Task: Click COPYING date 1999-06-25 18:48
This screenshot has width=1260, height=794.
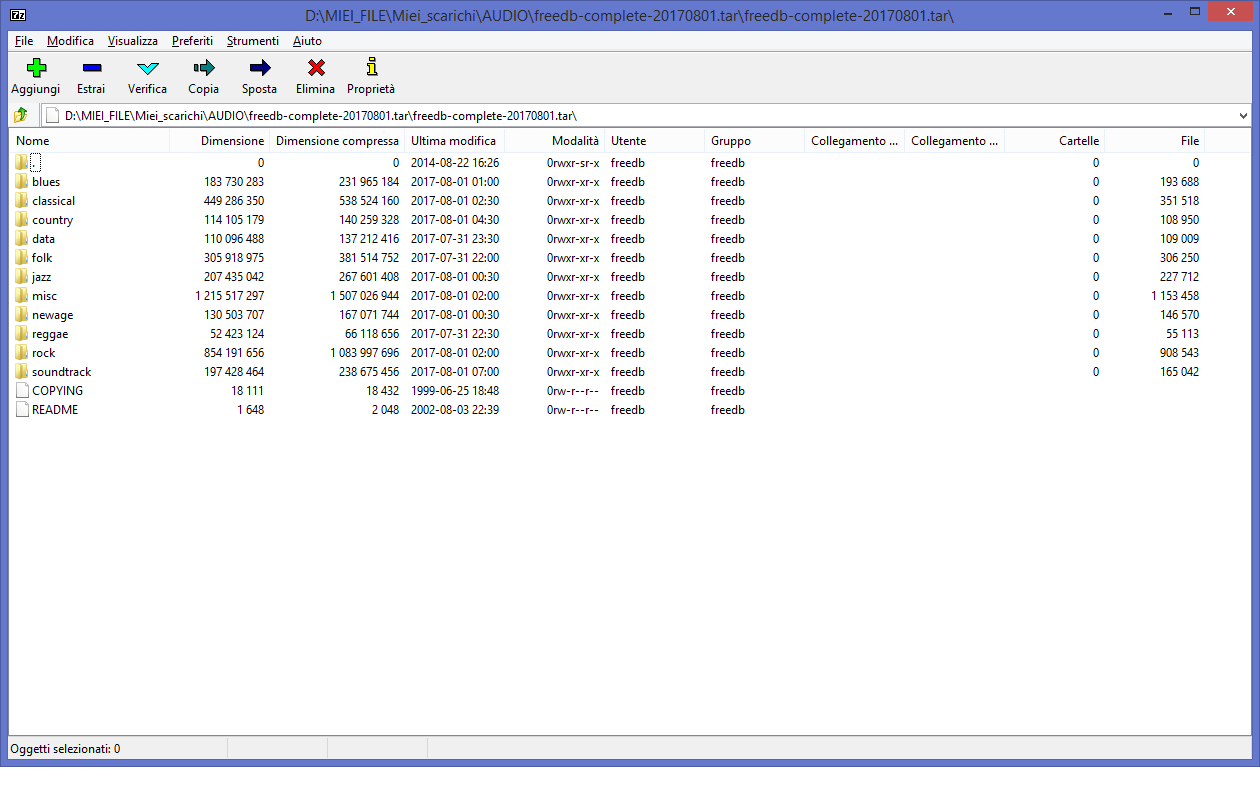Action: pos(455,391)
